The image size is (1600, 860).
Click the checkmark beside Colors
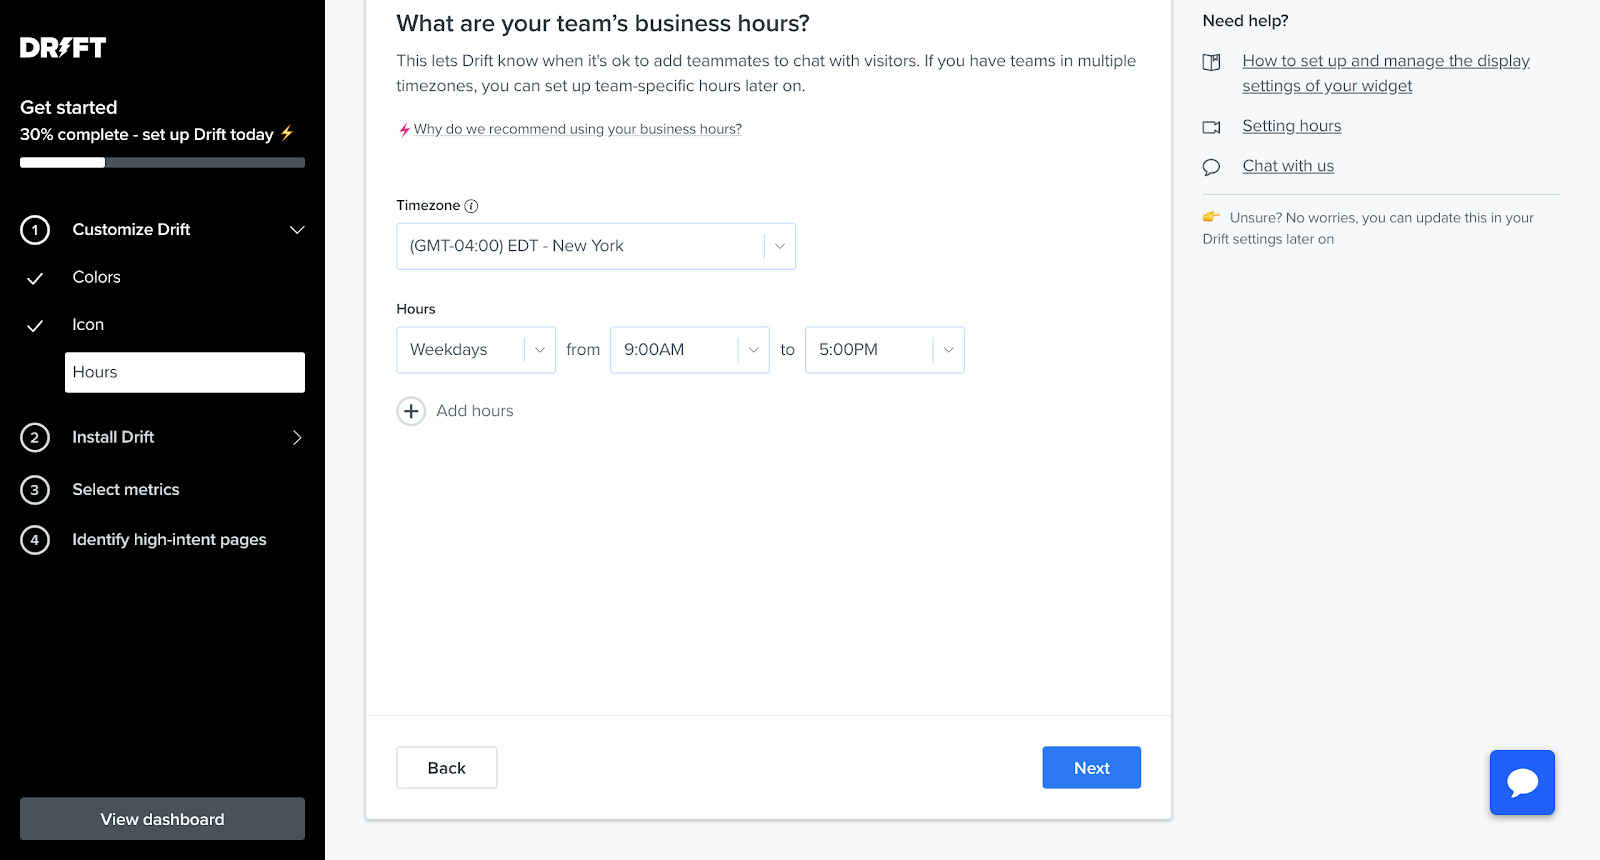pos(35,278)
